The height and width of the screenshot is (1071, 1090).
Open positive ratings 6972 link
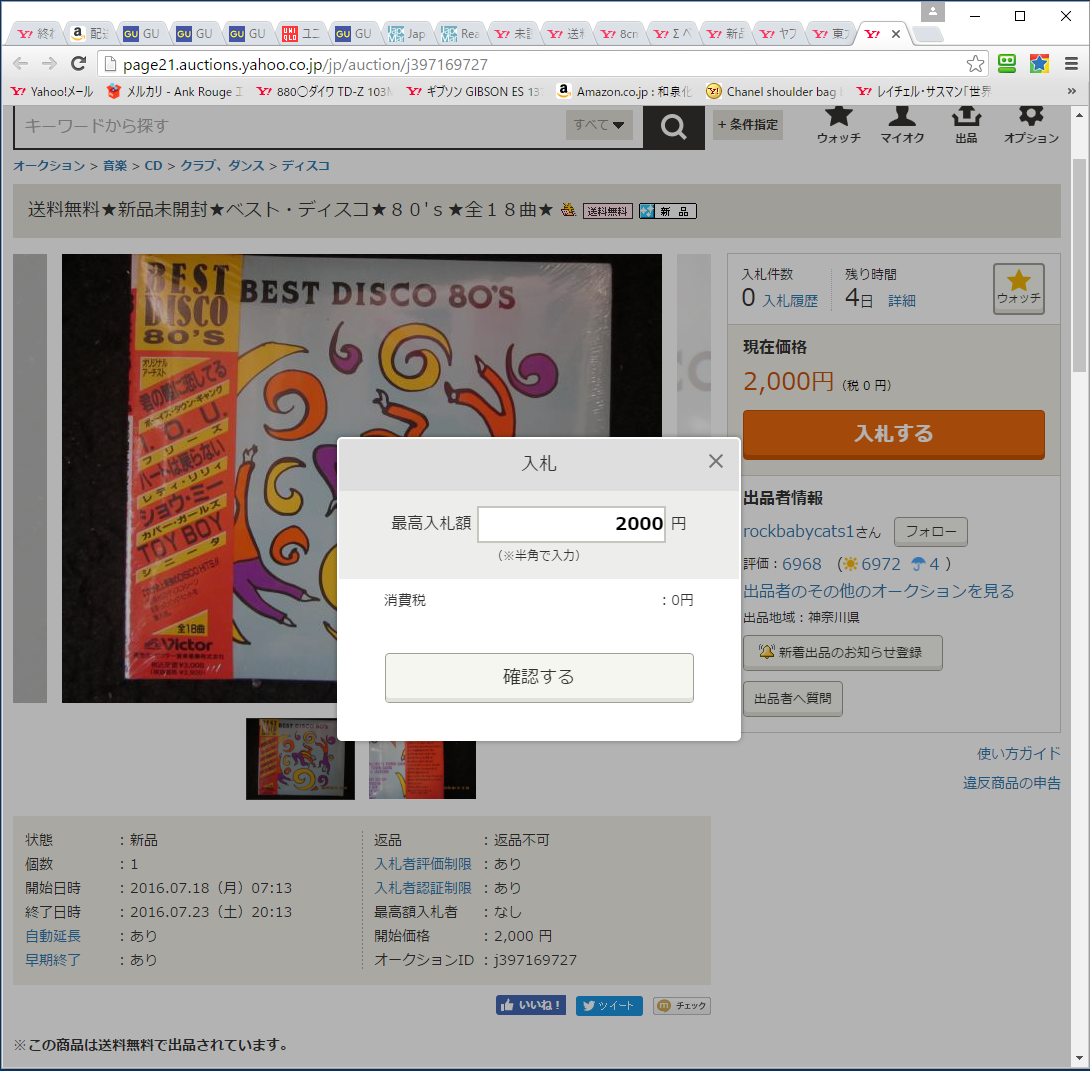pos(881,564)
